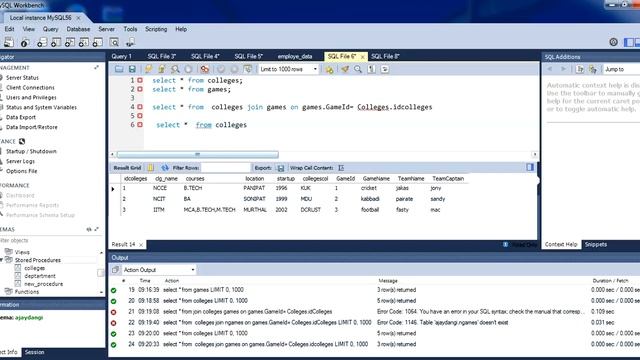The width and height of the screenshot is (640, 360).
Task: Export the result set to file icon
Action: 281,168
